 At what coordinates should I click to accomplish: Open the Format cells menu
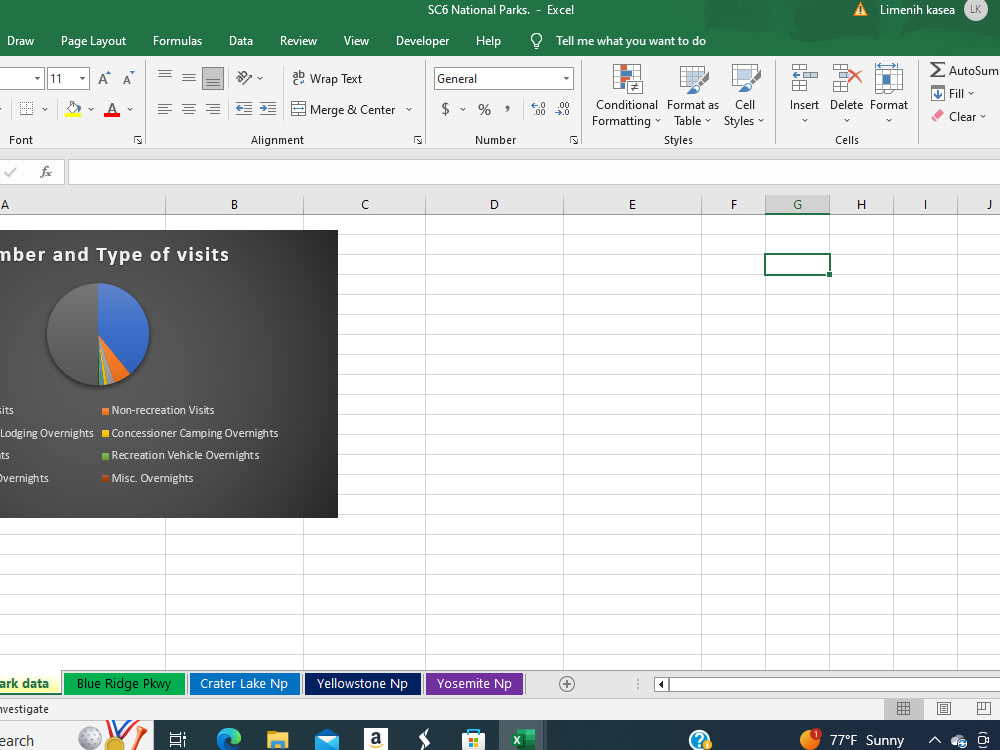tap(888, 96)
